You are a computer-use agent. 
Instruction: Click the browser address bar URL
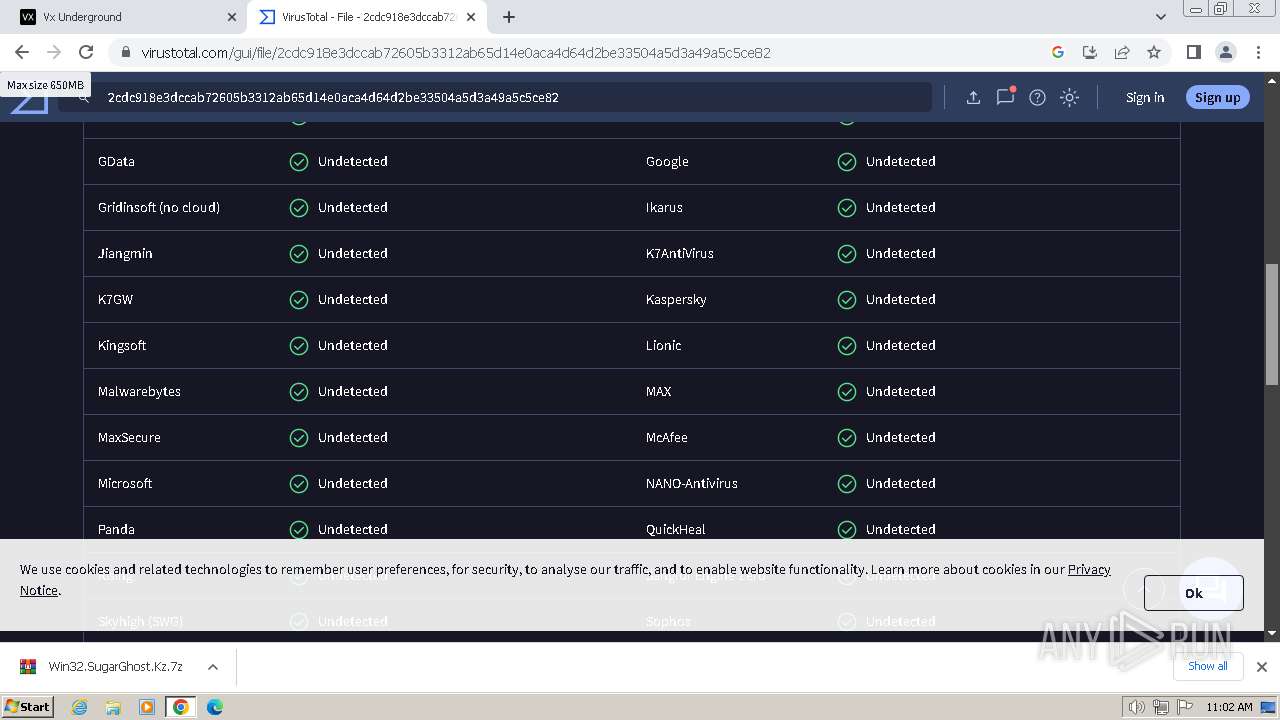[456, 52]
